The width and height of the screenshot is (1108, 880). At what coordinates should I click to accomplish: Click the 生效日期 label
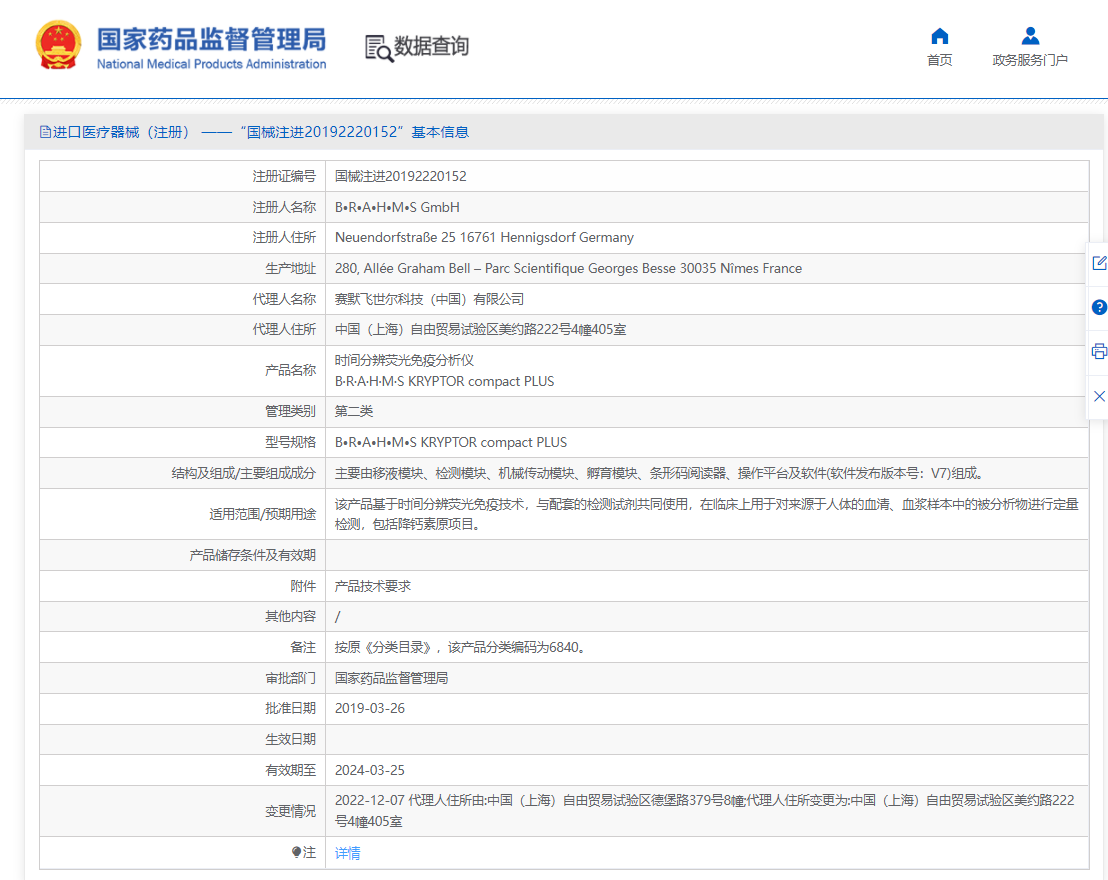(x=290, y=739)
